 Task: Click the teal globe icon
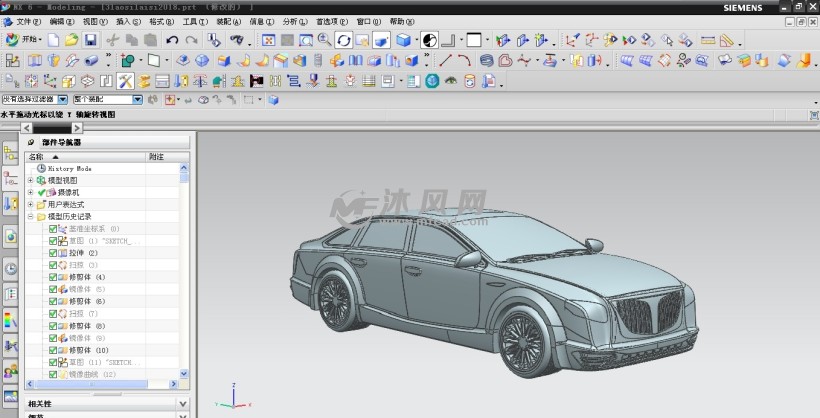click(x=432, y=81)
